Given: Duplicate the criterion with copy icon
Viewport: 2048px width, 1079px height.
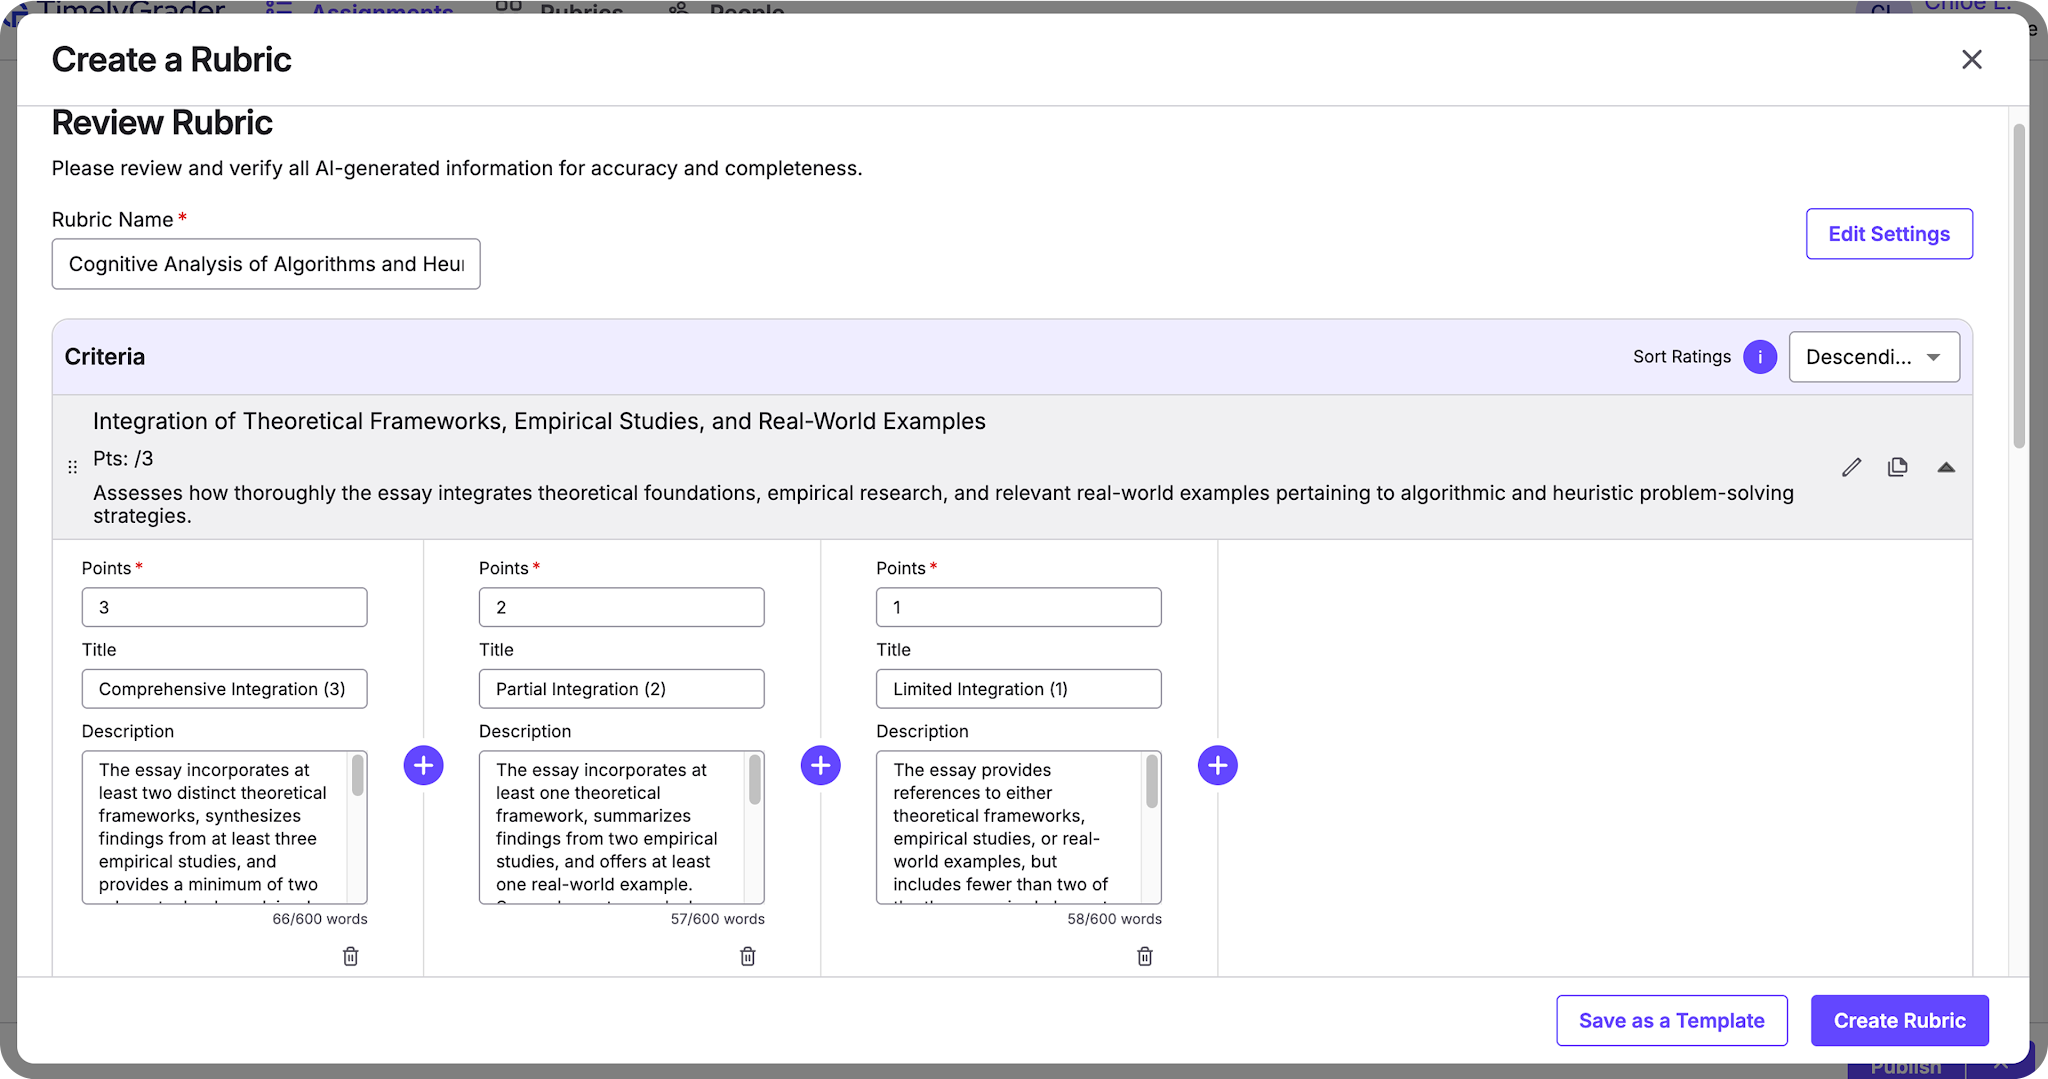Looking at the screenshot, I should coord(1897,467).
